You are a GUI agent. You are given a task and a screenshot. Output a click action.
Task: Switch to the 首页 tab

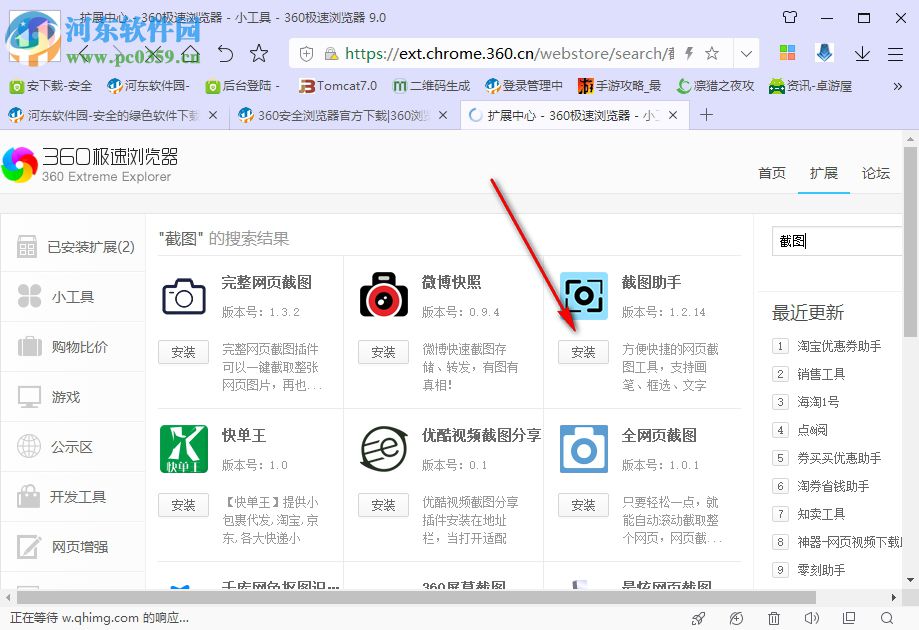pos(771,172)
